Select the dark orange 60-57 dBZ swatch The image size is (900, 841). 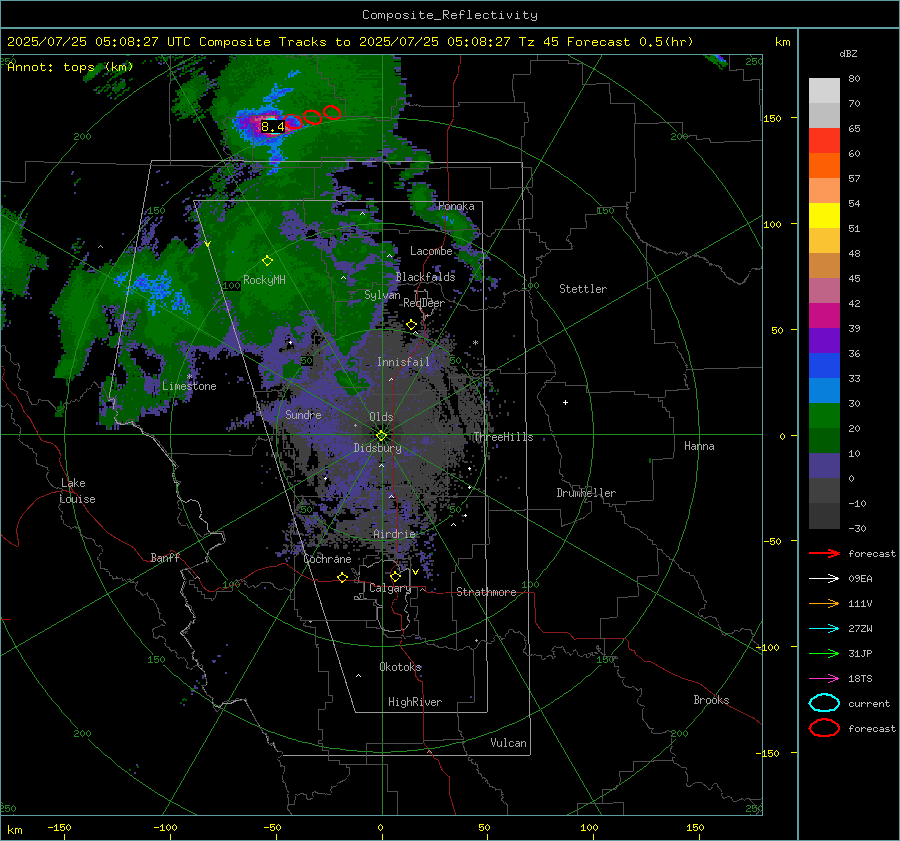(824, 166)
